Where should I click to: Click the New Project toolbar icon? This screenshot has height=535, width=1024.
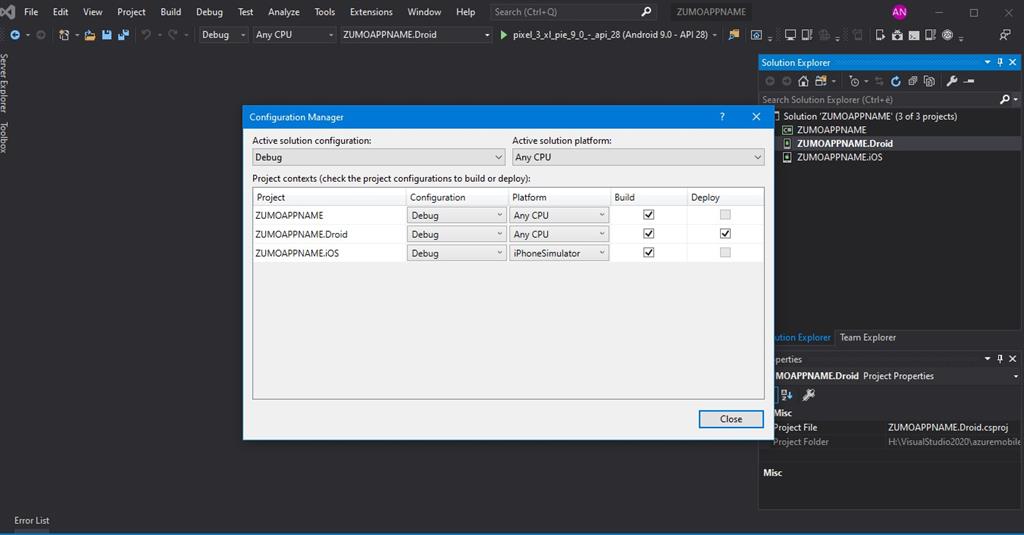63,35
